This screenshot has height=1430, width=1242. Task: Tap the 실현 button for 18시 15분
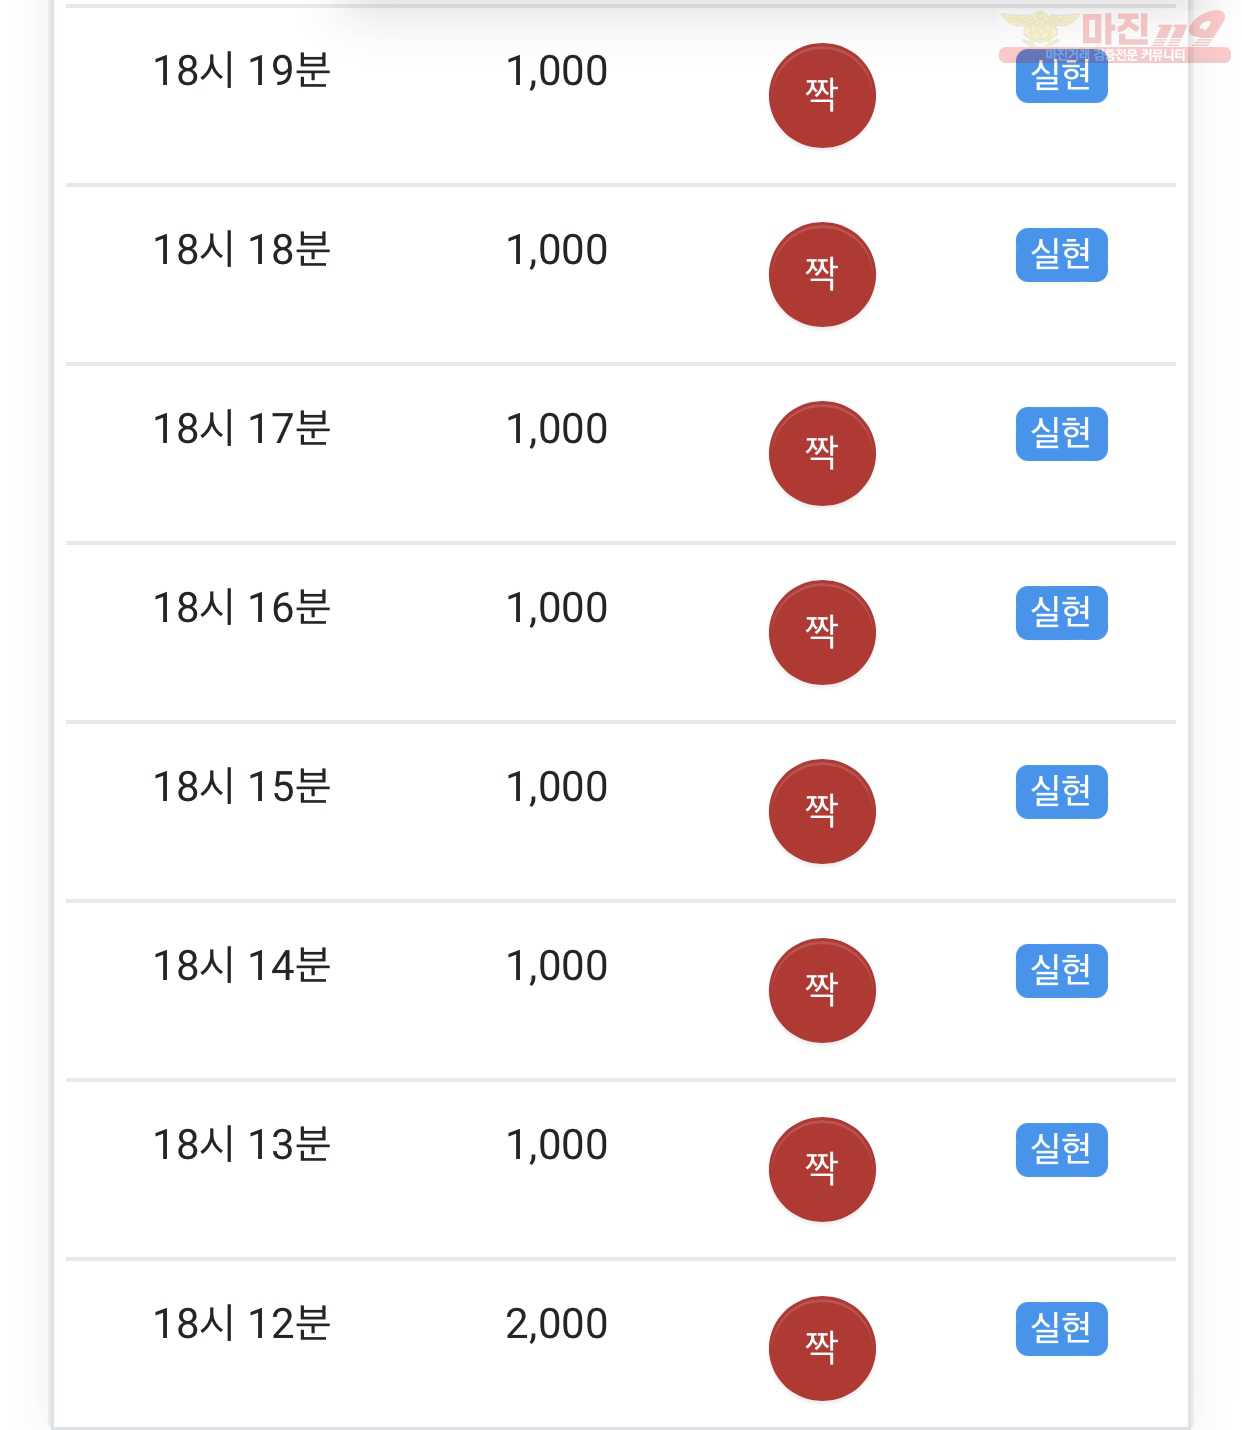click(x=1062, y=791)
